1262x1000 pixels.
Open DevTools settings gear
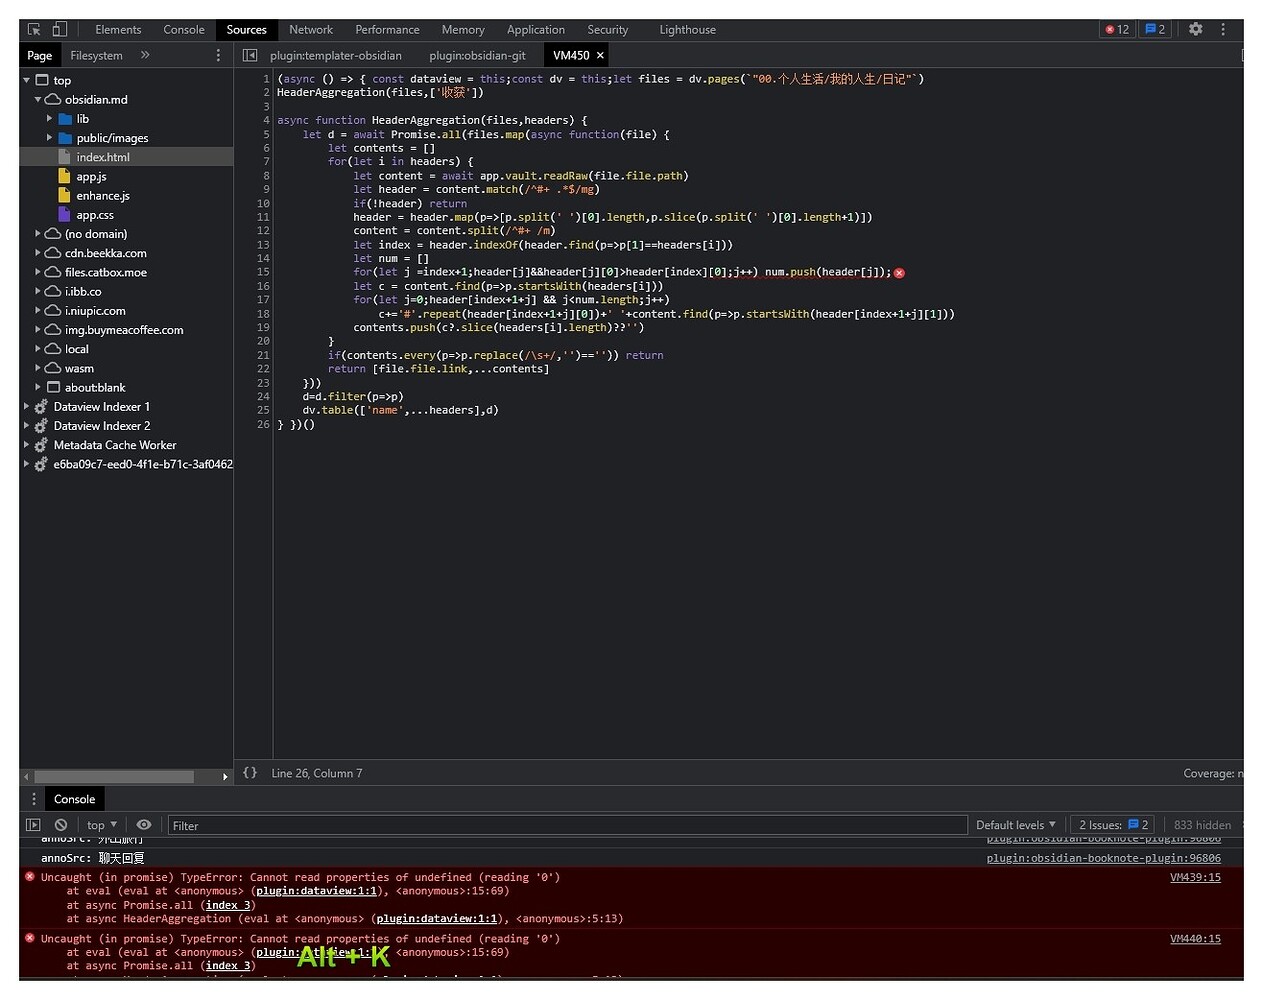click(x=1195, y=30)
